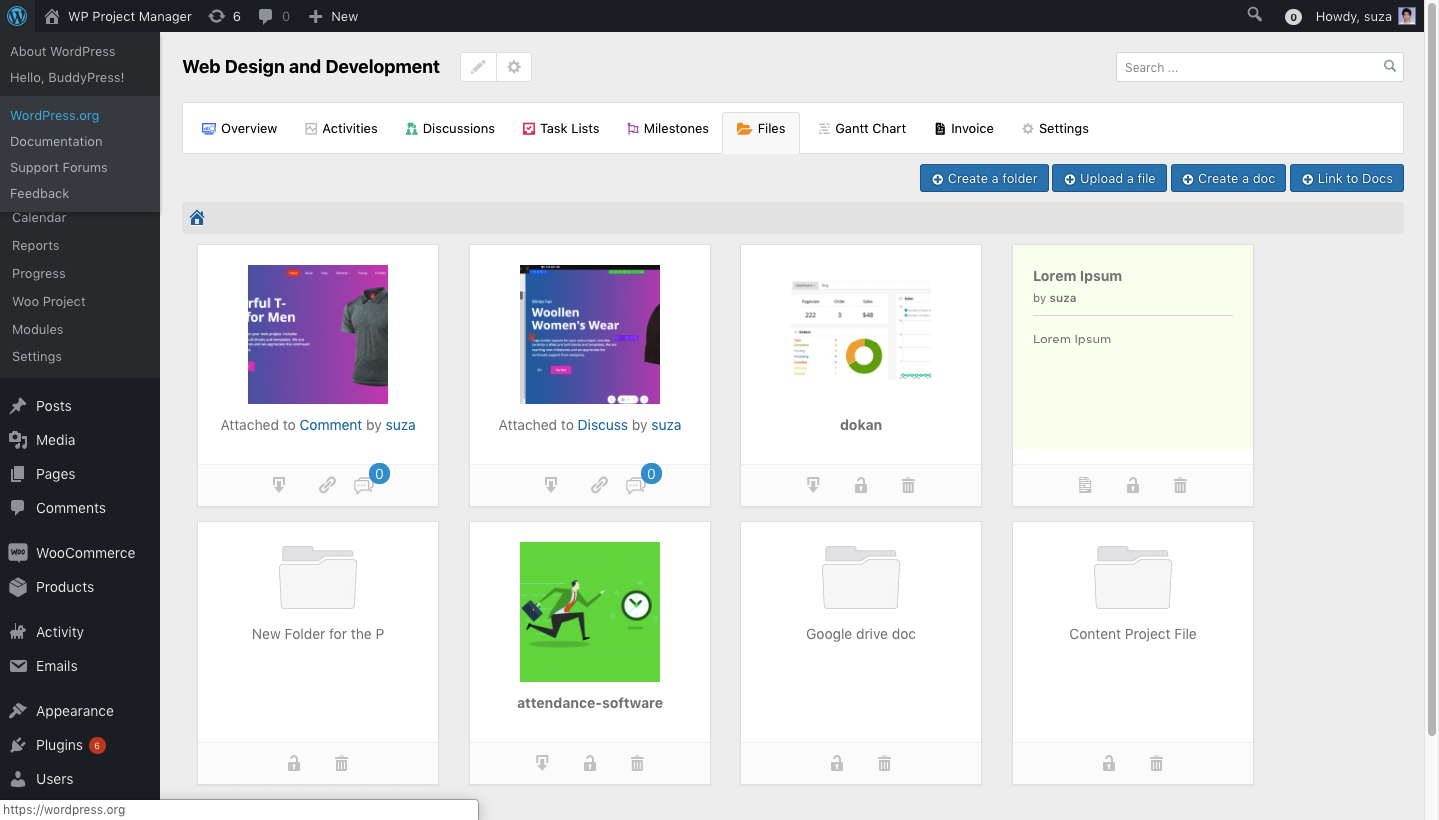Screen dimensions: 1439x820
Task: Toggle the lock on Content Project File folder
Action: pos(1108,763)
